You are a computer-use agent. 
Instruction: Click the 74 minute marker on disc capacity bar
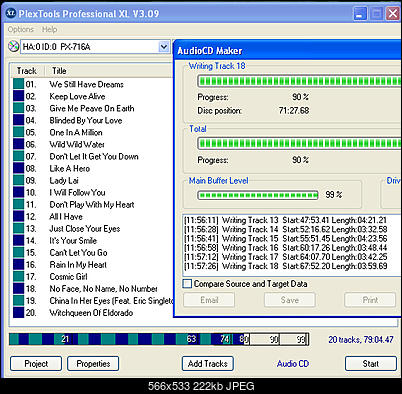pos(225,339)
